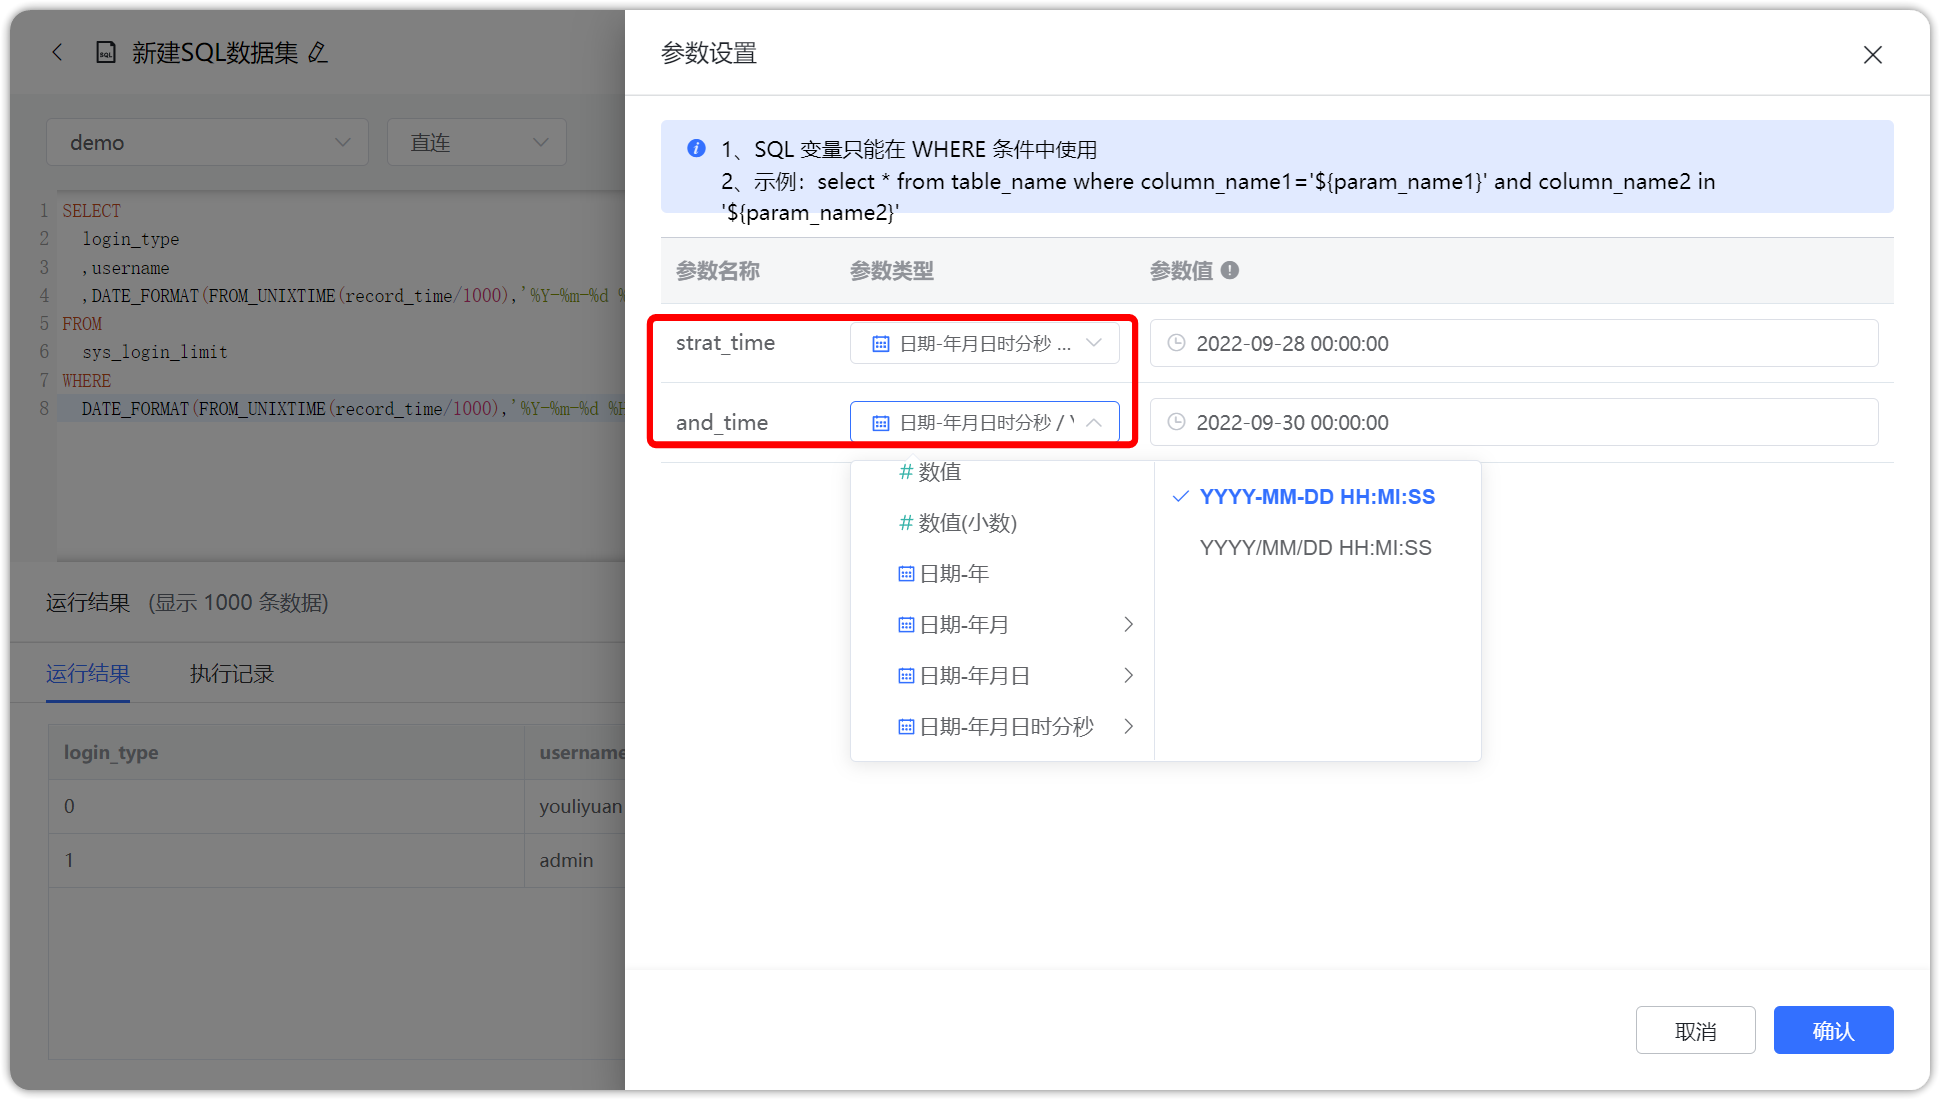Image resolution: width=1940 pixels, height=1100 pixels.
Task: Click the pencil icon to rename the dataset
Action: pyautogui.click(x=319, y=54)
